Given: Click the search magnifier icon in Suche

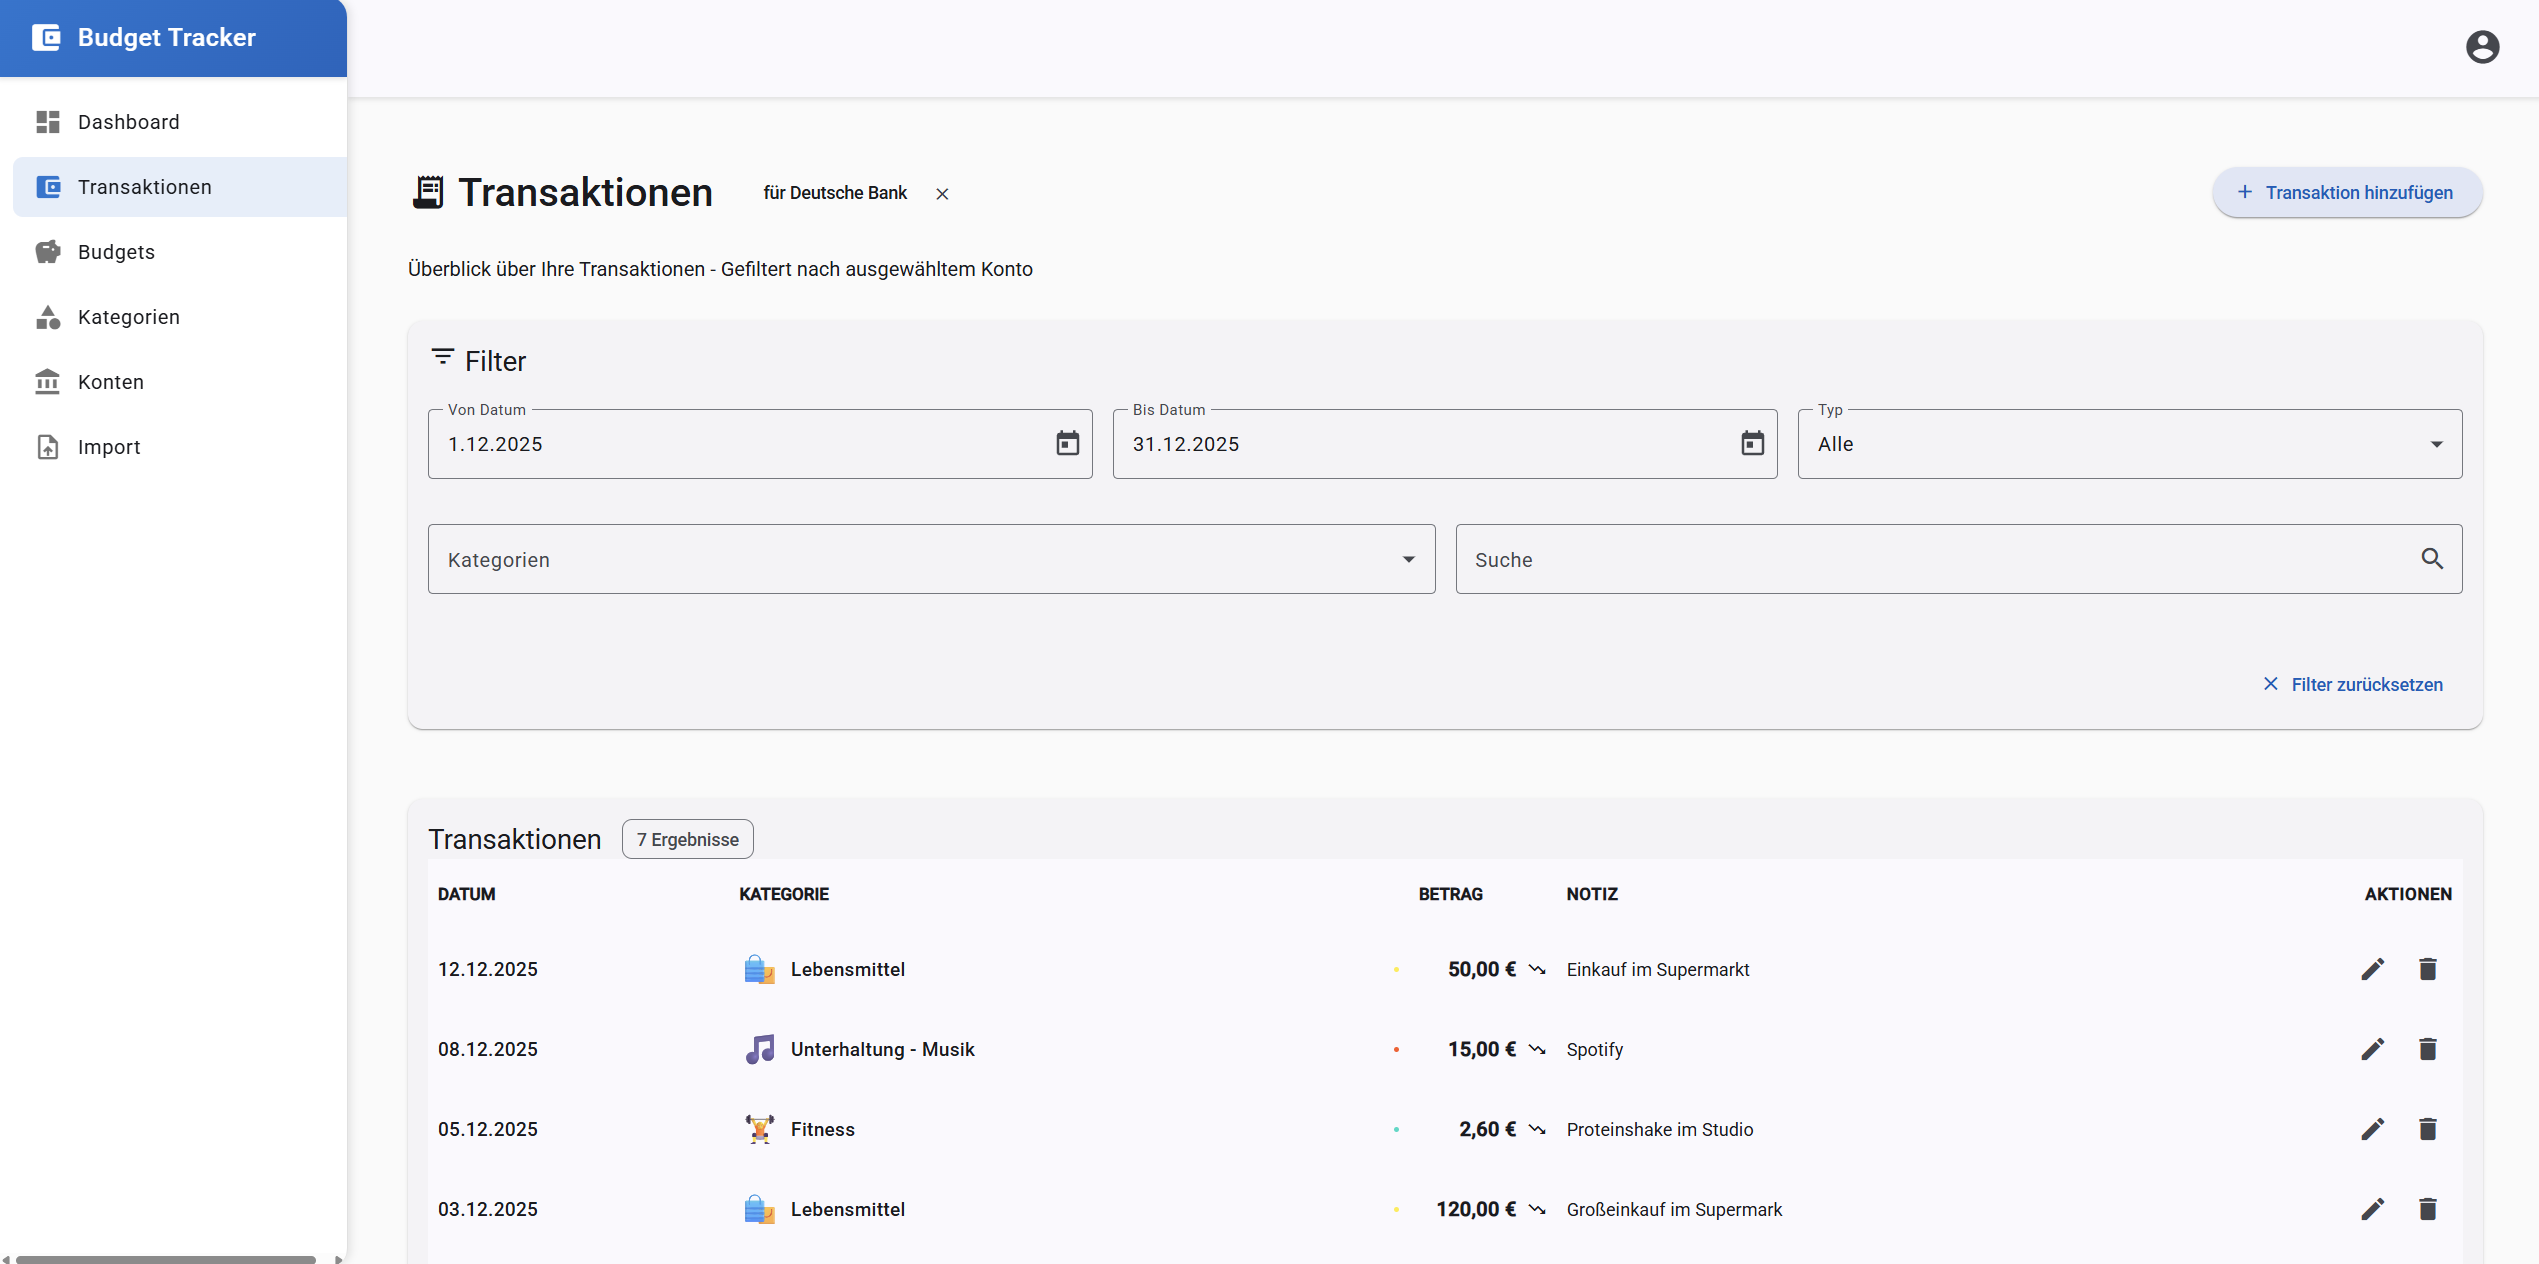Looking at the screenshot, I should (2432, 559).
